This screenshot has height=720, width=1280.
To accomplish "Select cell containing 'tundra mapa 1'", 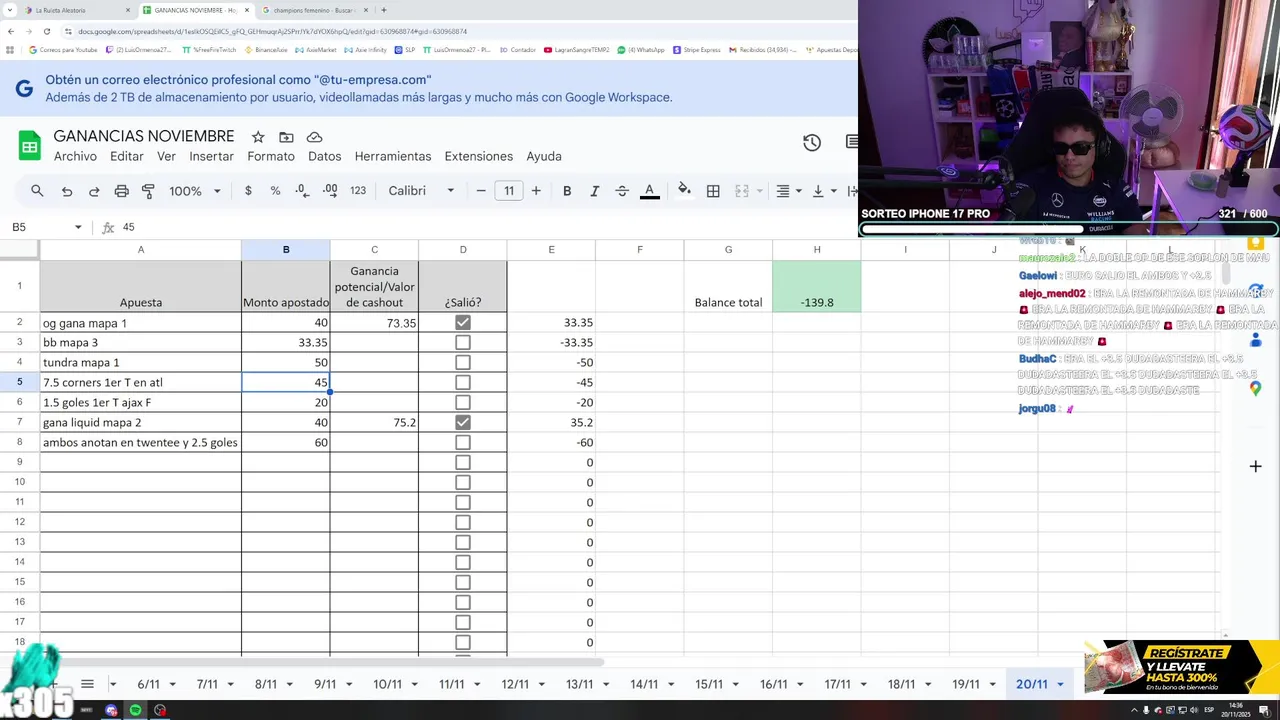I will pos(141,362).
